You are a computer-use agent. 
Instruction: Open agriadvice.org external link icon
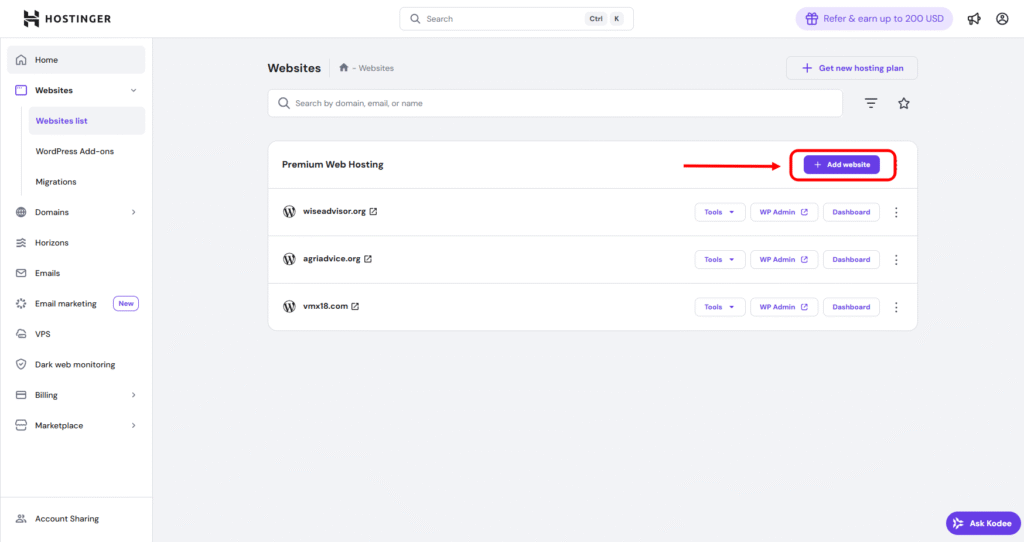(368, 259)
